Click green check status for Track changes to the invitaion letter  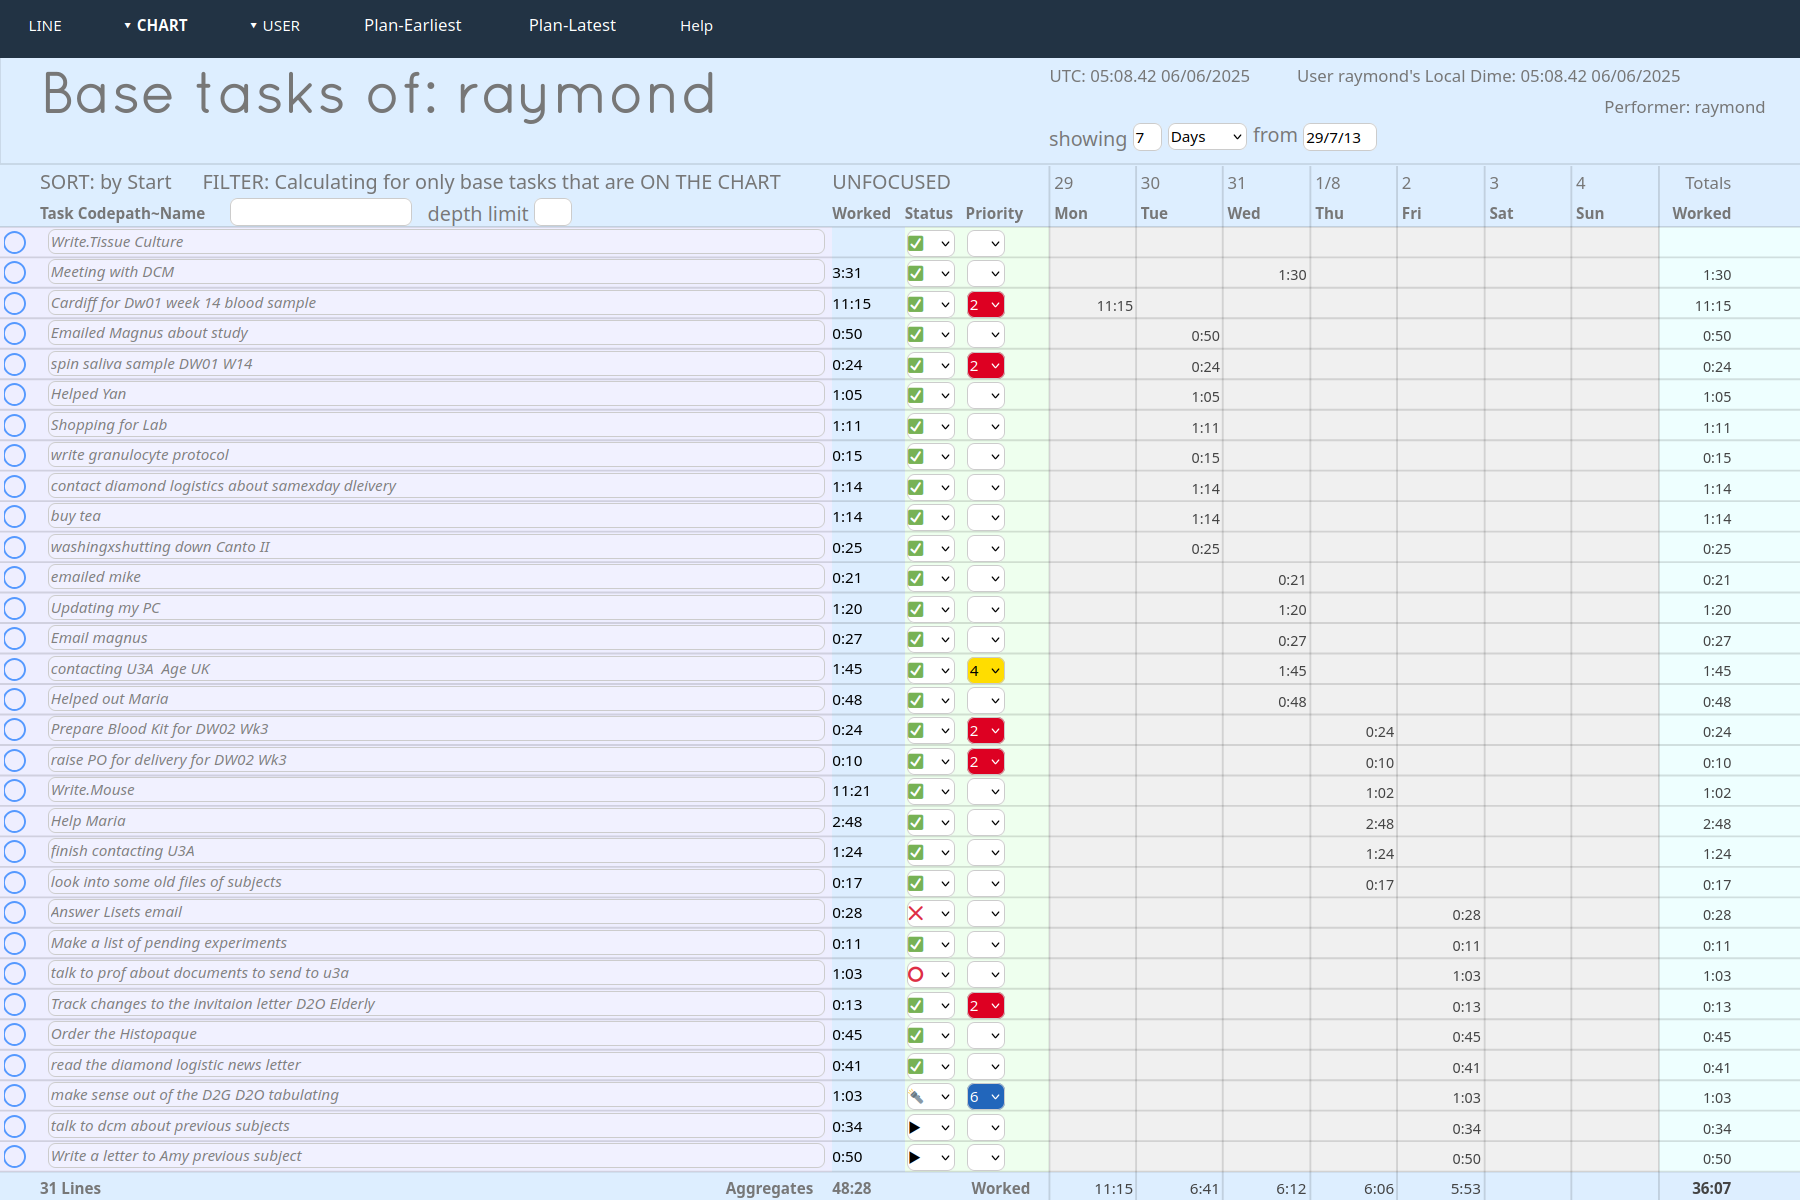pyautogui.click(x=916, y=1005)
